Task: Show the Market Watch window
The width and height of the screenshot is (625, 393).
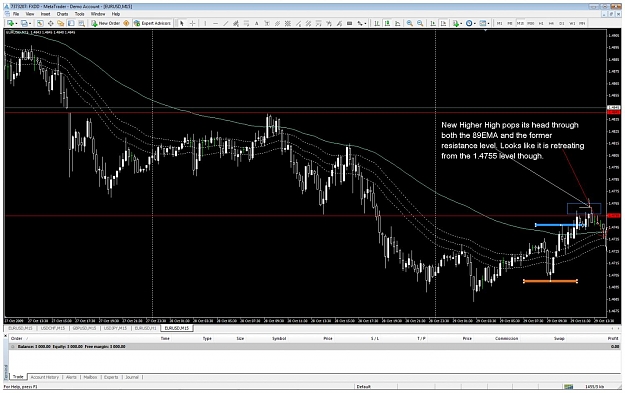Action: point(40,23)
